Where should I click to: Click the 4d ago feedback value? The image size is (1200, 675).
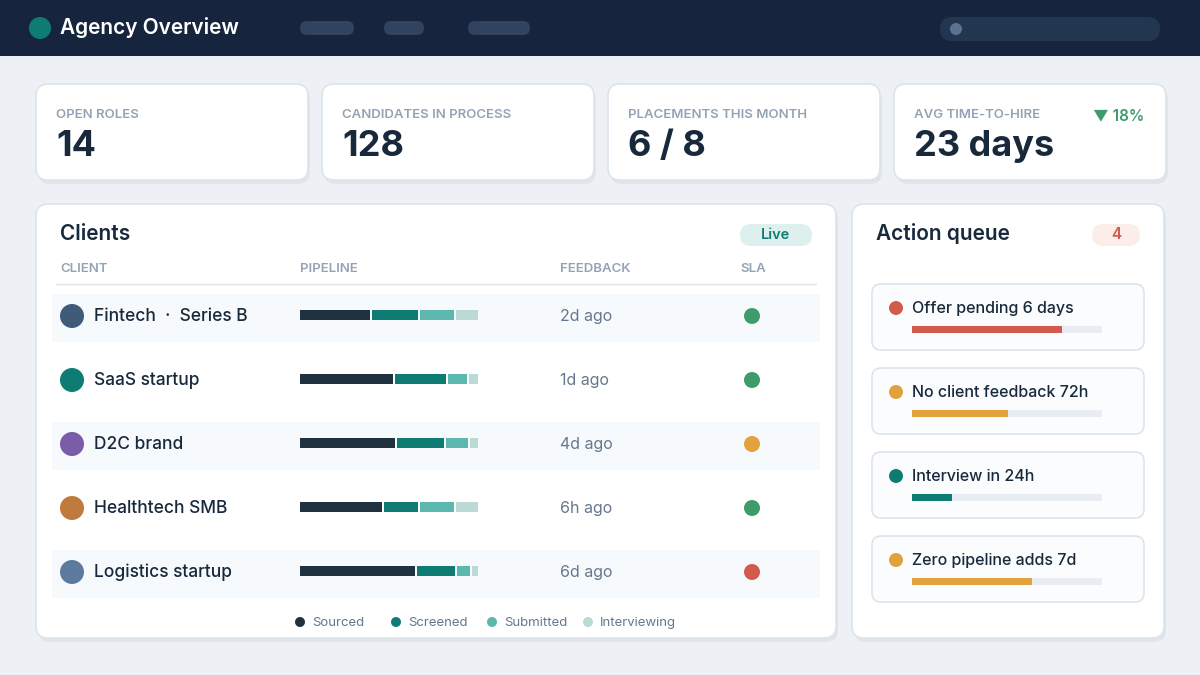click(586, 444)
